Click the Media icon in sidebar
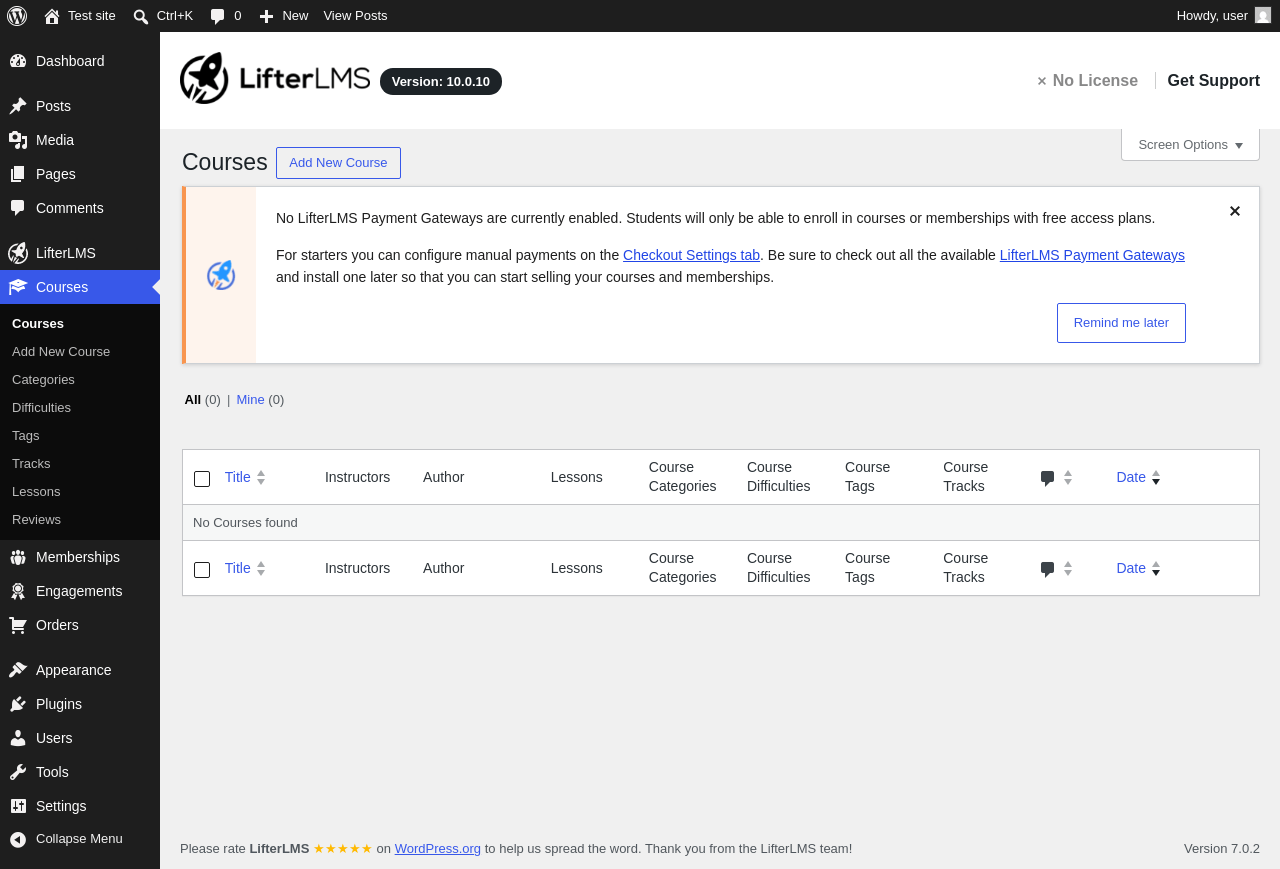This screenshot has width=1280, height=869. (x=18, y=140)
